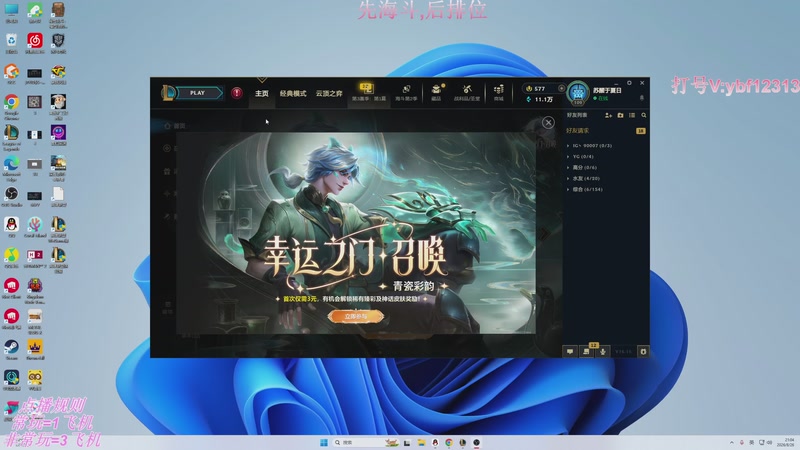800x450 pixels.
Task: Select NetEase Cloud Music desktop icon
Action: [x=35, y=43]
